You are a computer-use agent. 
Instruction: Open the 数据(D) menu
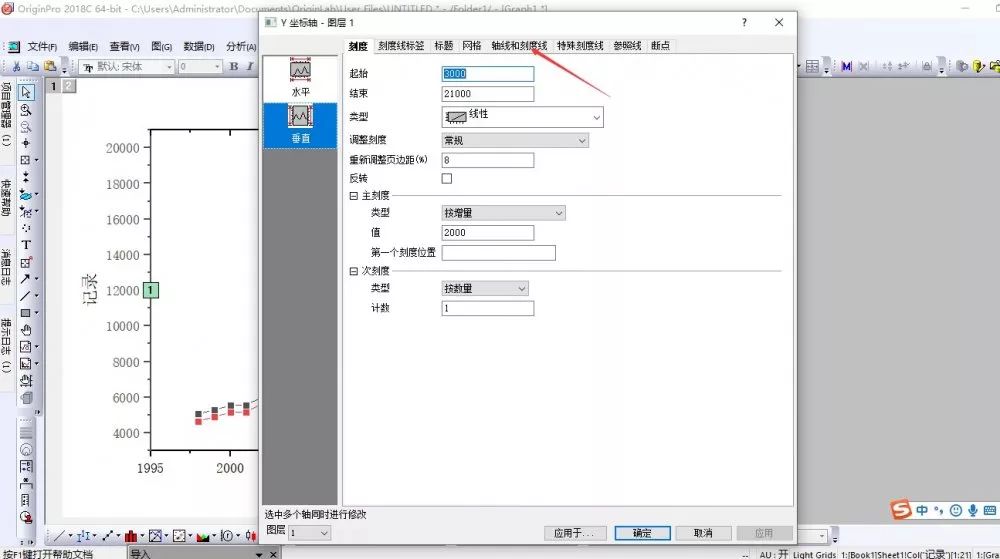(x=199, y=47)
